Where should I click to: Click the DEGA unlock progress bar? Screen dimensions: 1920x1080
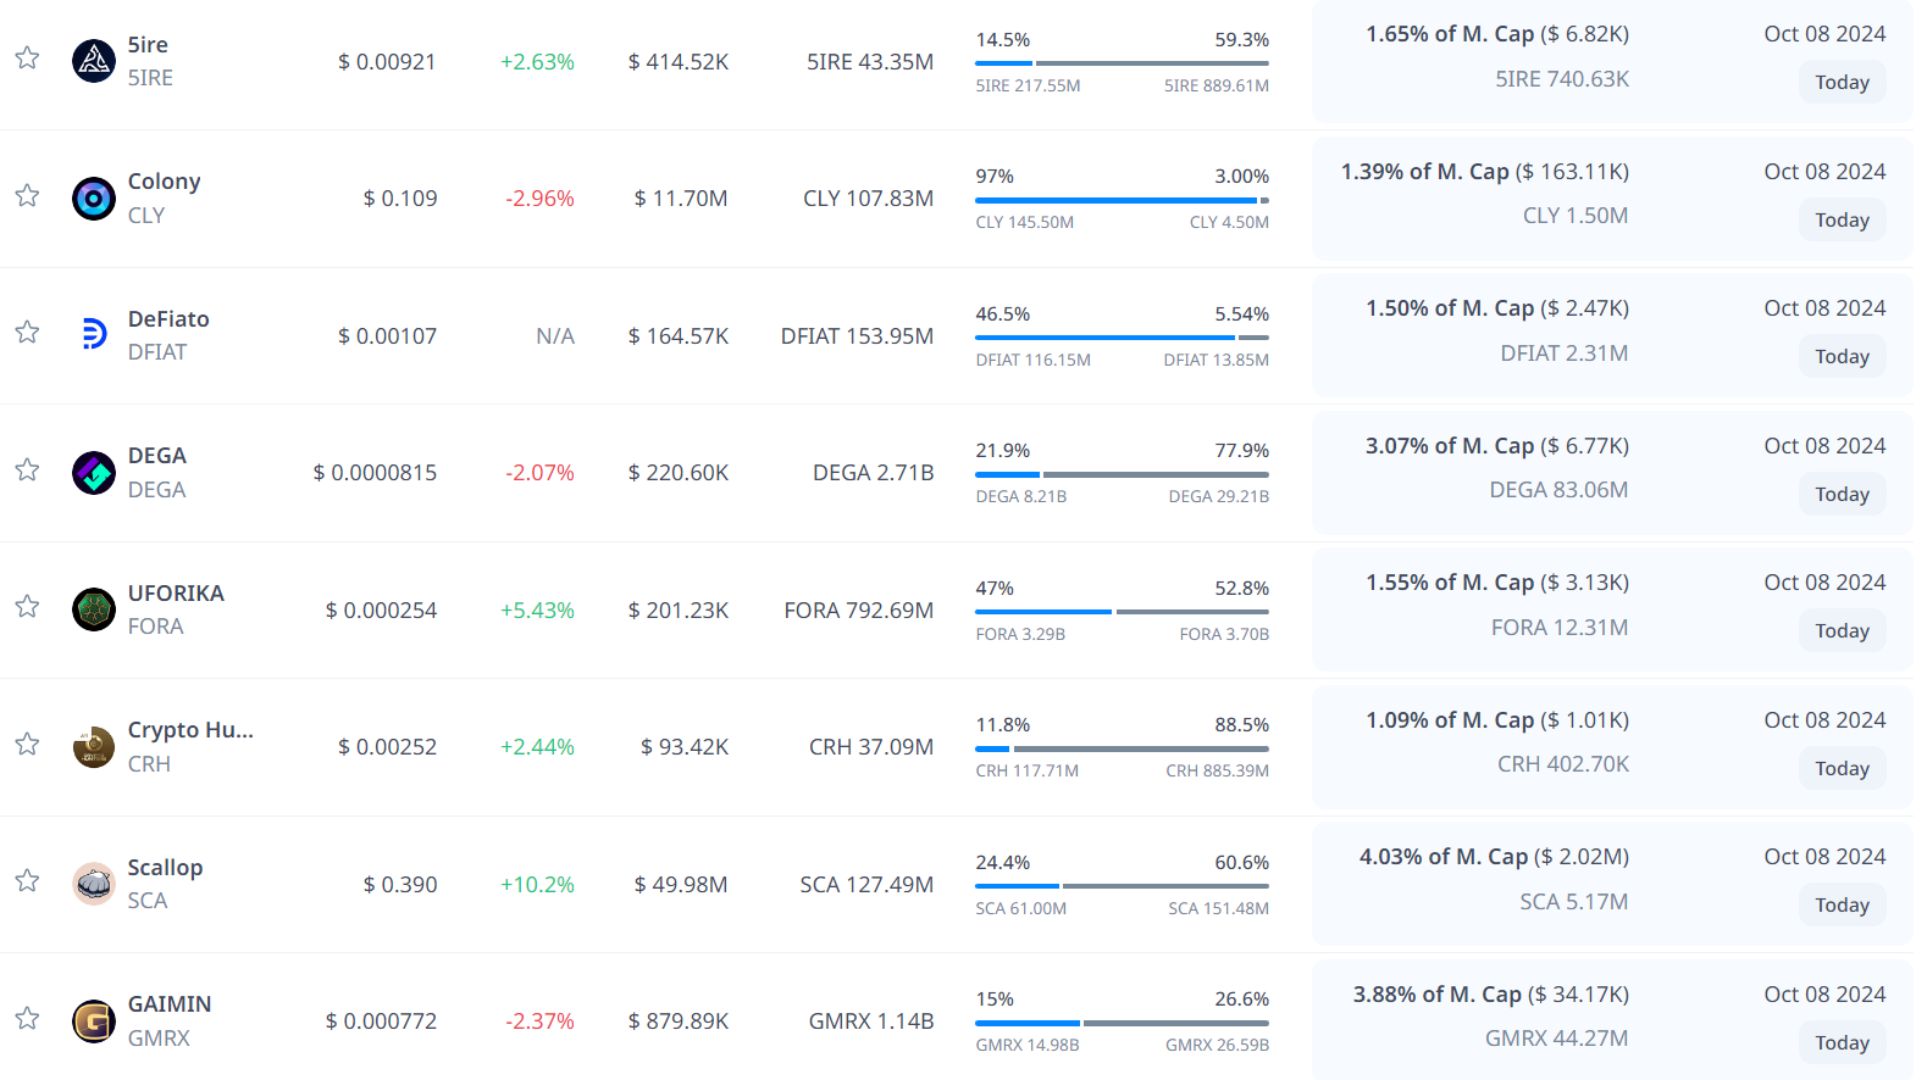coord(1121,474)
